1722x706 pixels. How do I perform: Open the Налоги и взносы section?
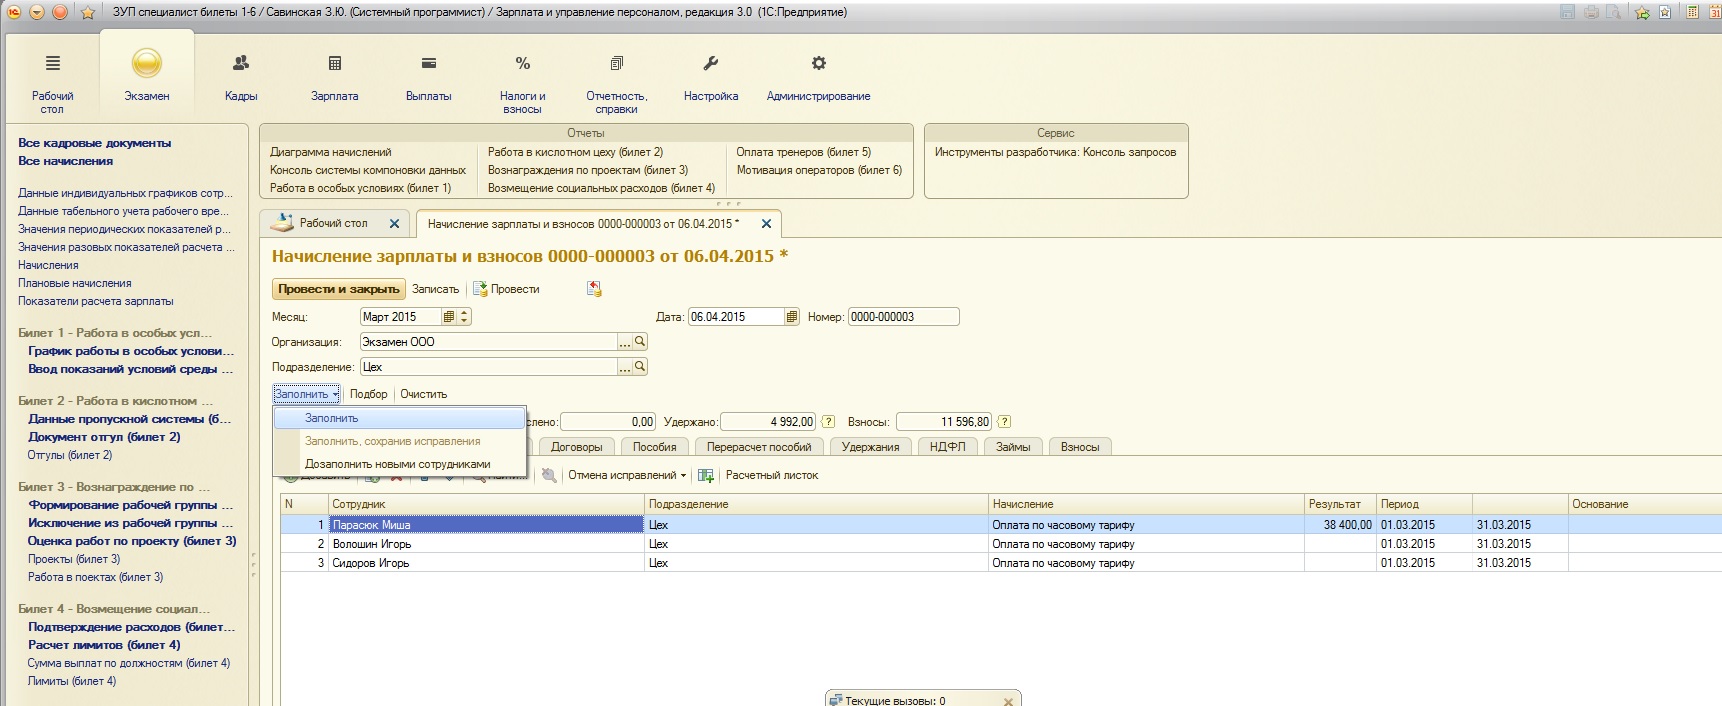(x=523, y=82)
